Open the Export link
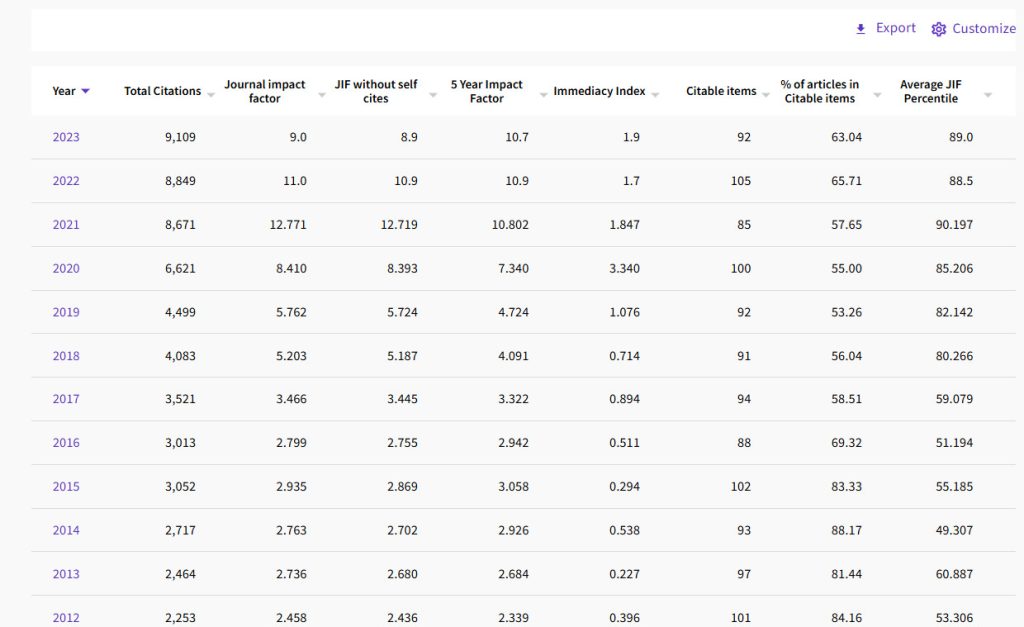The width and height of the screenshot is (1024, 627). pyautogui.click(x=895, y=28)
